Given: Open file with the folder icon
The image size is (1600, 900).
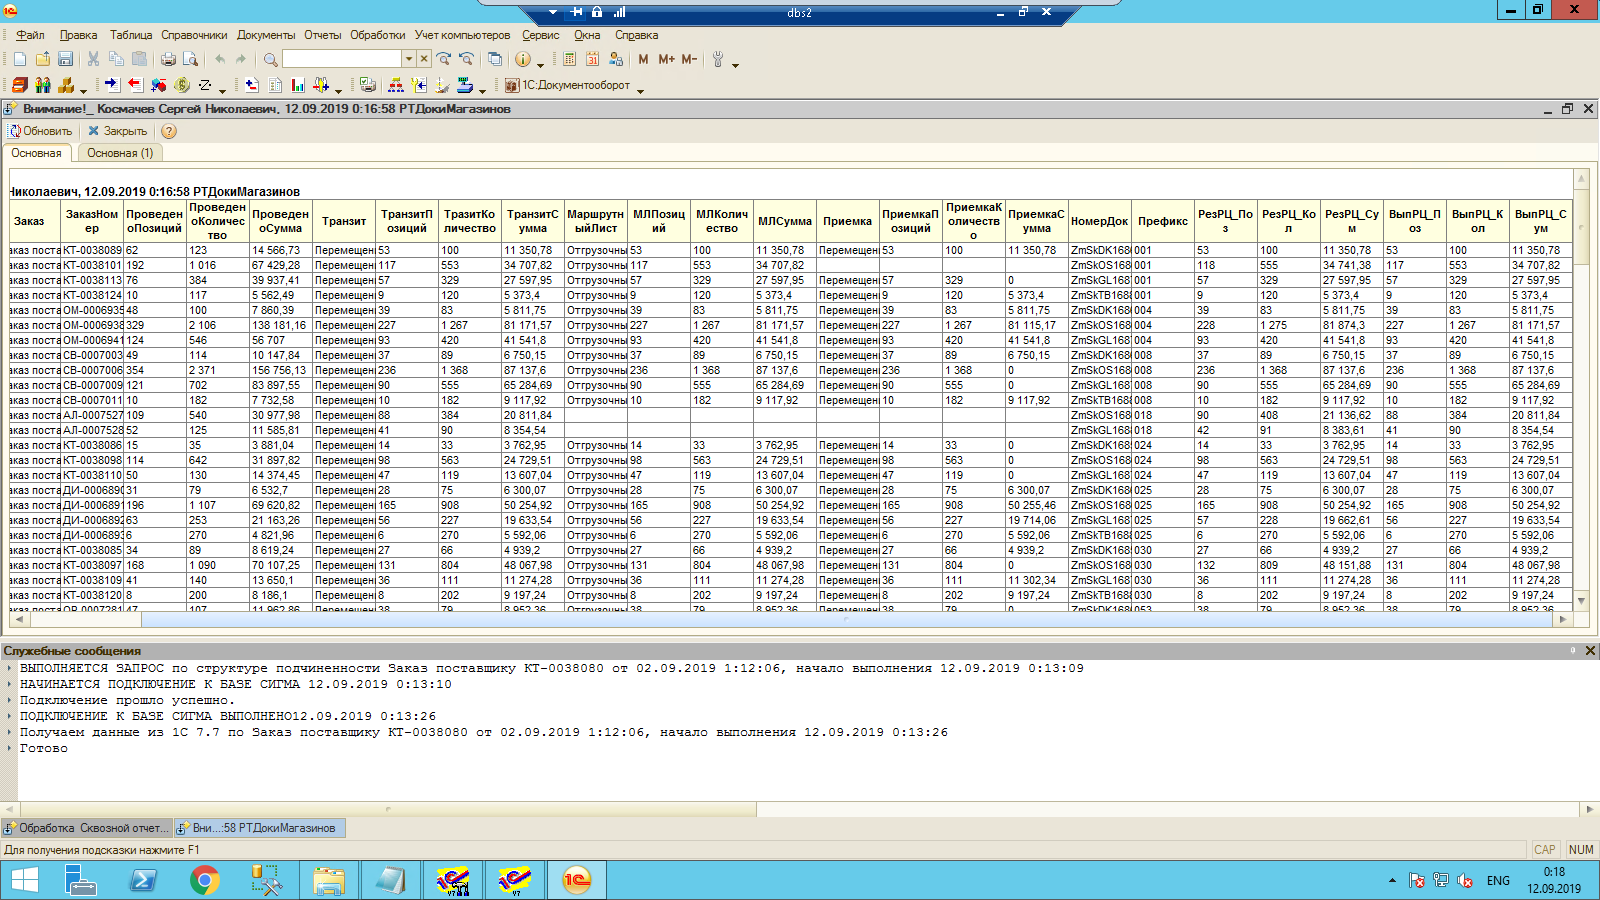Looking at the screenshot, I should [42, 60].
